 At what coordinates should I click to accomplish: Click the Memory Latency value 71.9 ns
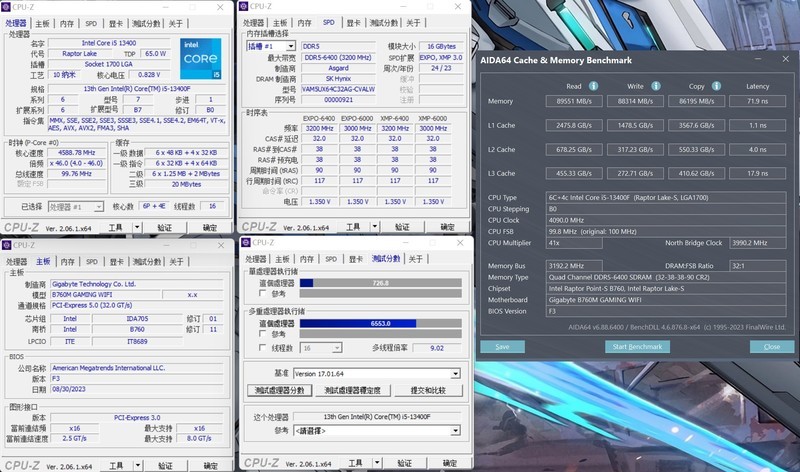[x=758, y=101]
